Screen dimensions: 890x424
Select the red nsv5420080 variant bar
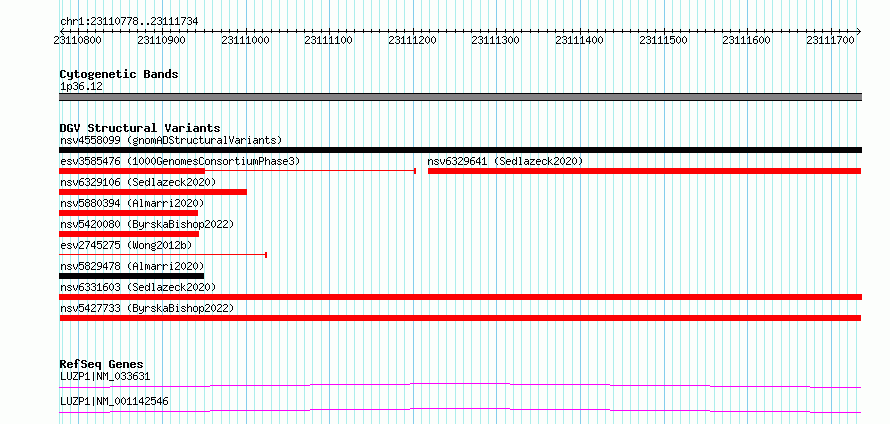pos(129,234)
